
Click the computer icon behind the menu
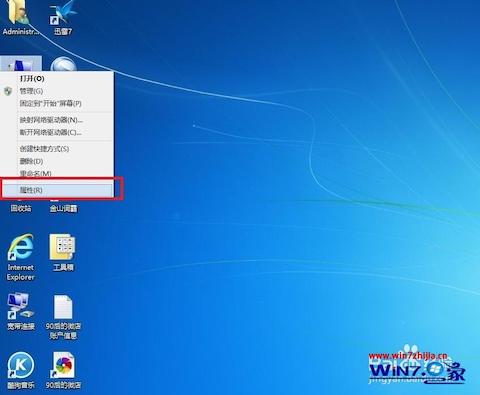21,63
